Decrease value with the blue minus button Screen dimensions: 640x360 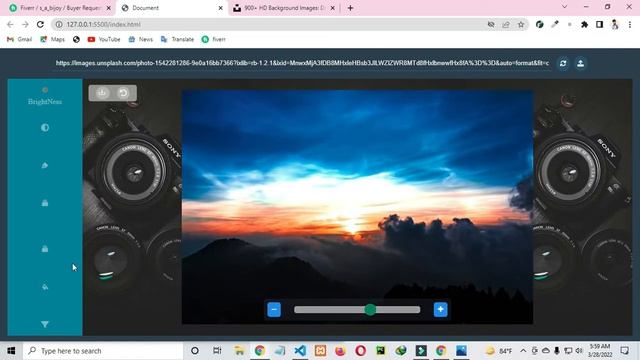click(274, 309)
